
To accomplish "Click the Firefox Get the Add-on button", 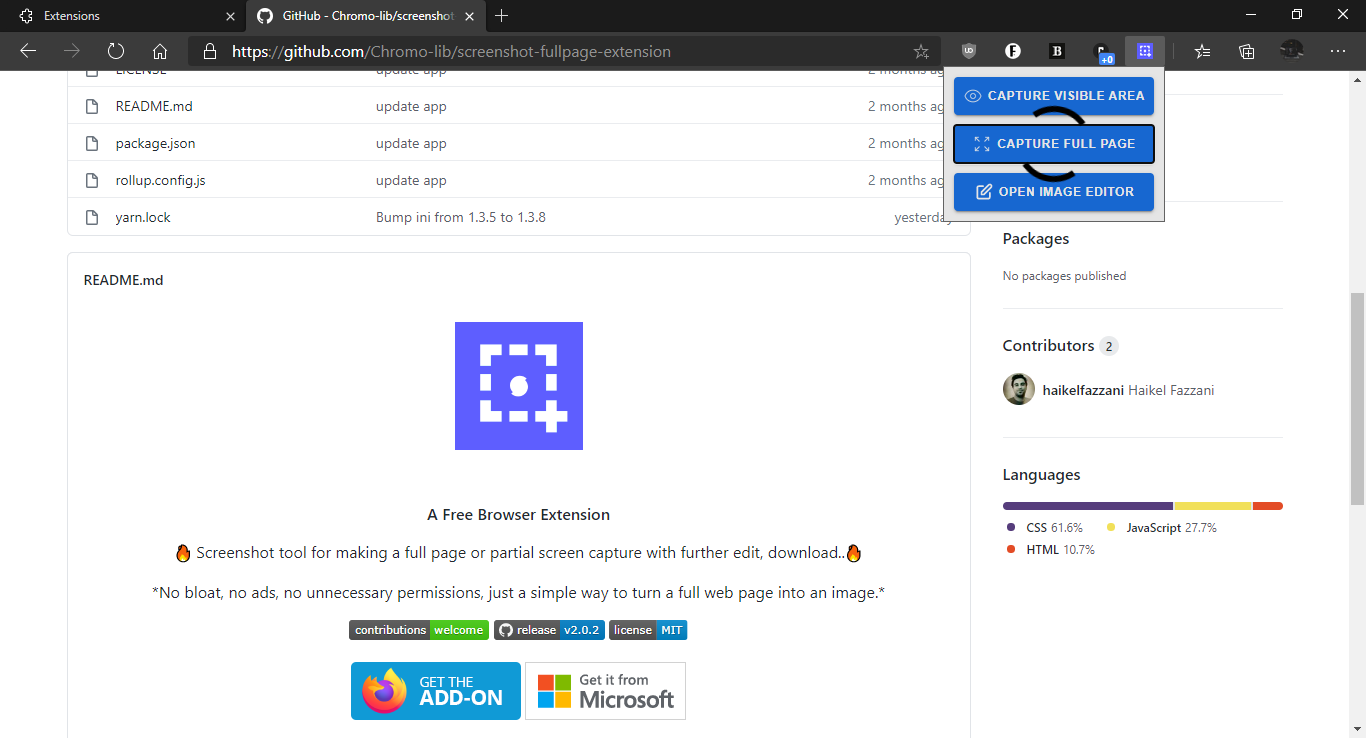I will pyautogui.click(x=436, y=691).
